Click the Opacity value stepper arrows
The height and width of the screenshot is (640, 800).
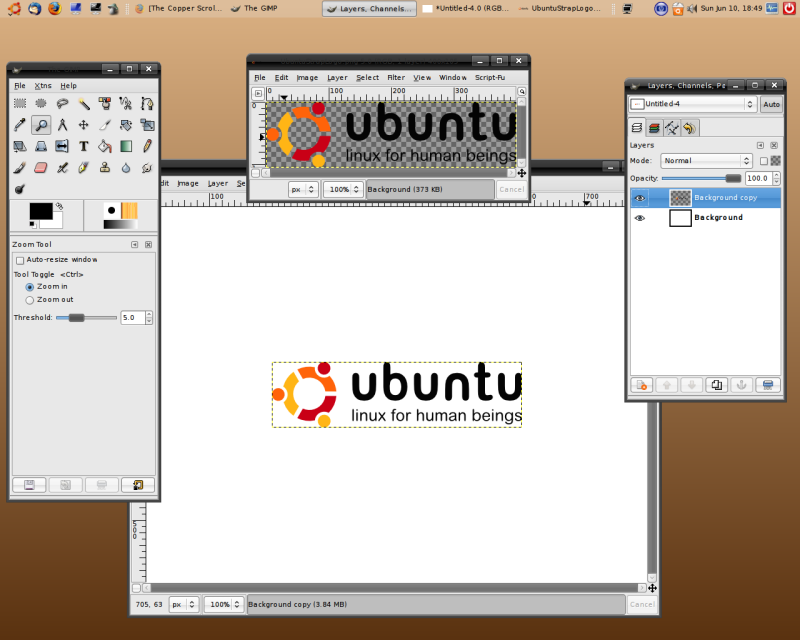777,178
